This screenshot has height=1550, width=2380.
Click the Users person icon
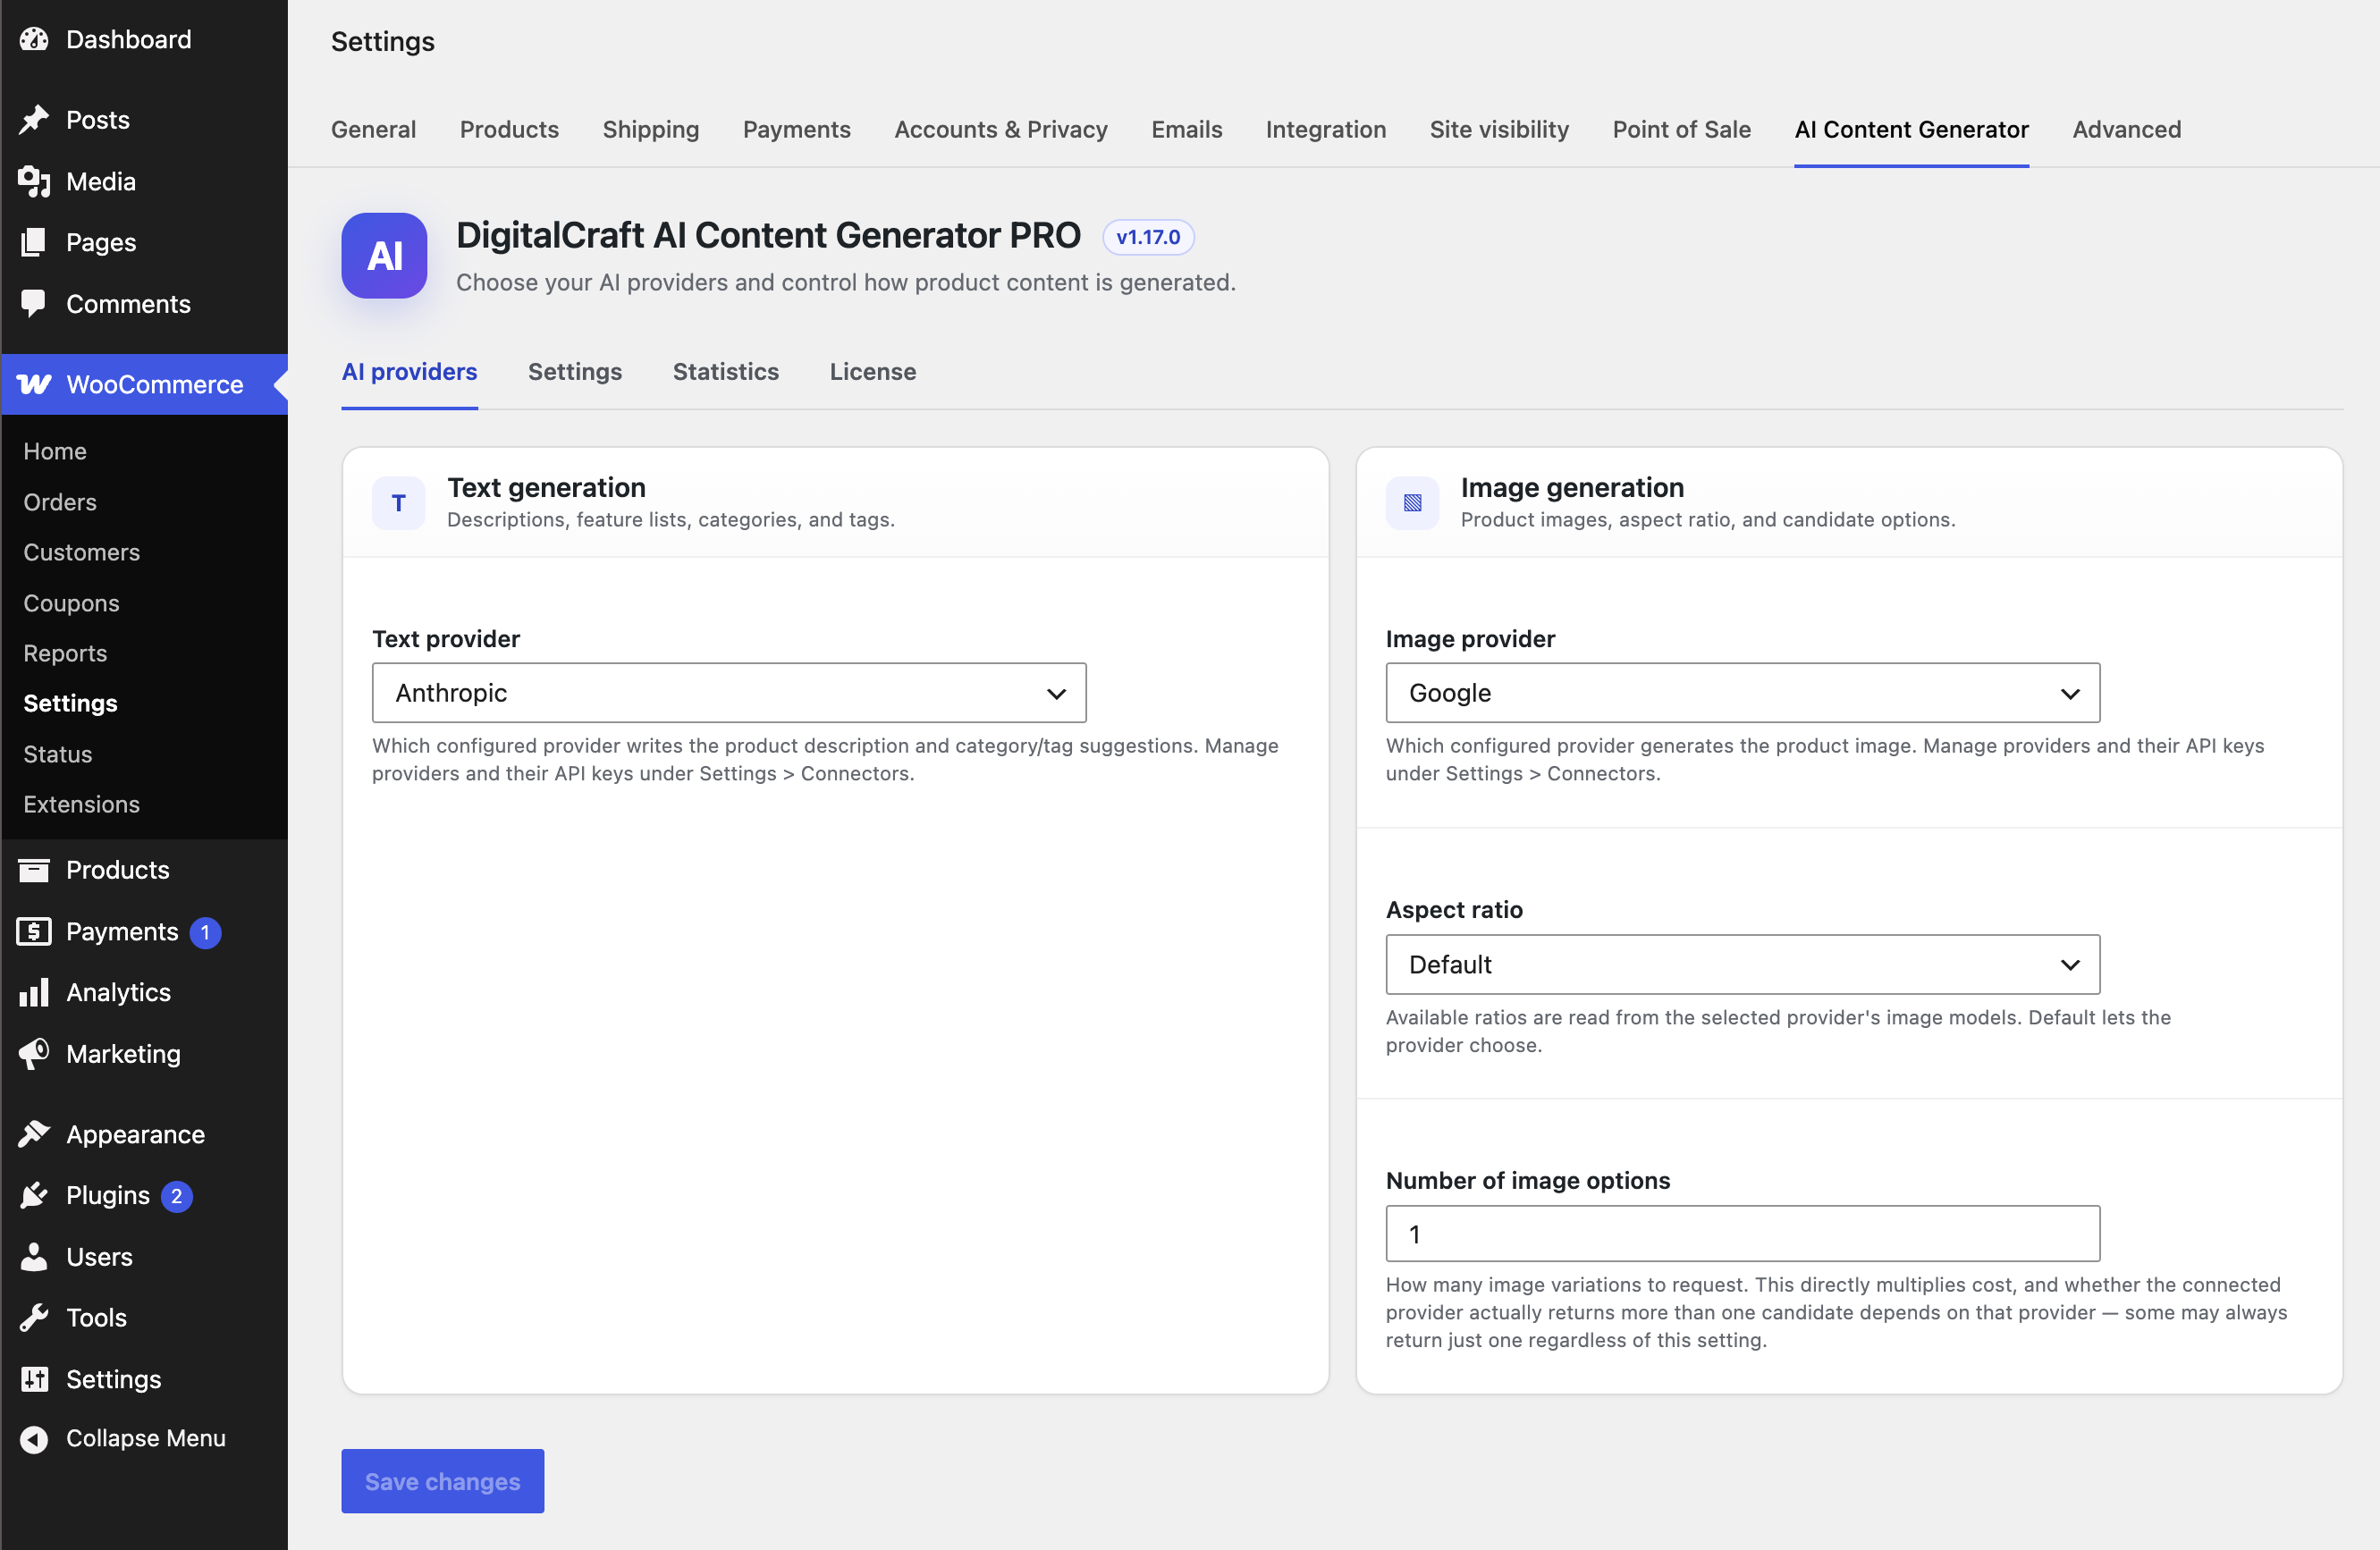pyautogui.click(x=34, y=1256)
